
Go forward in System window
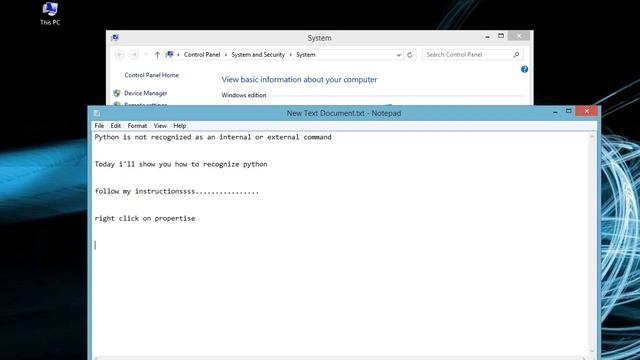pos(133,54)
